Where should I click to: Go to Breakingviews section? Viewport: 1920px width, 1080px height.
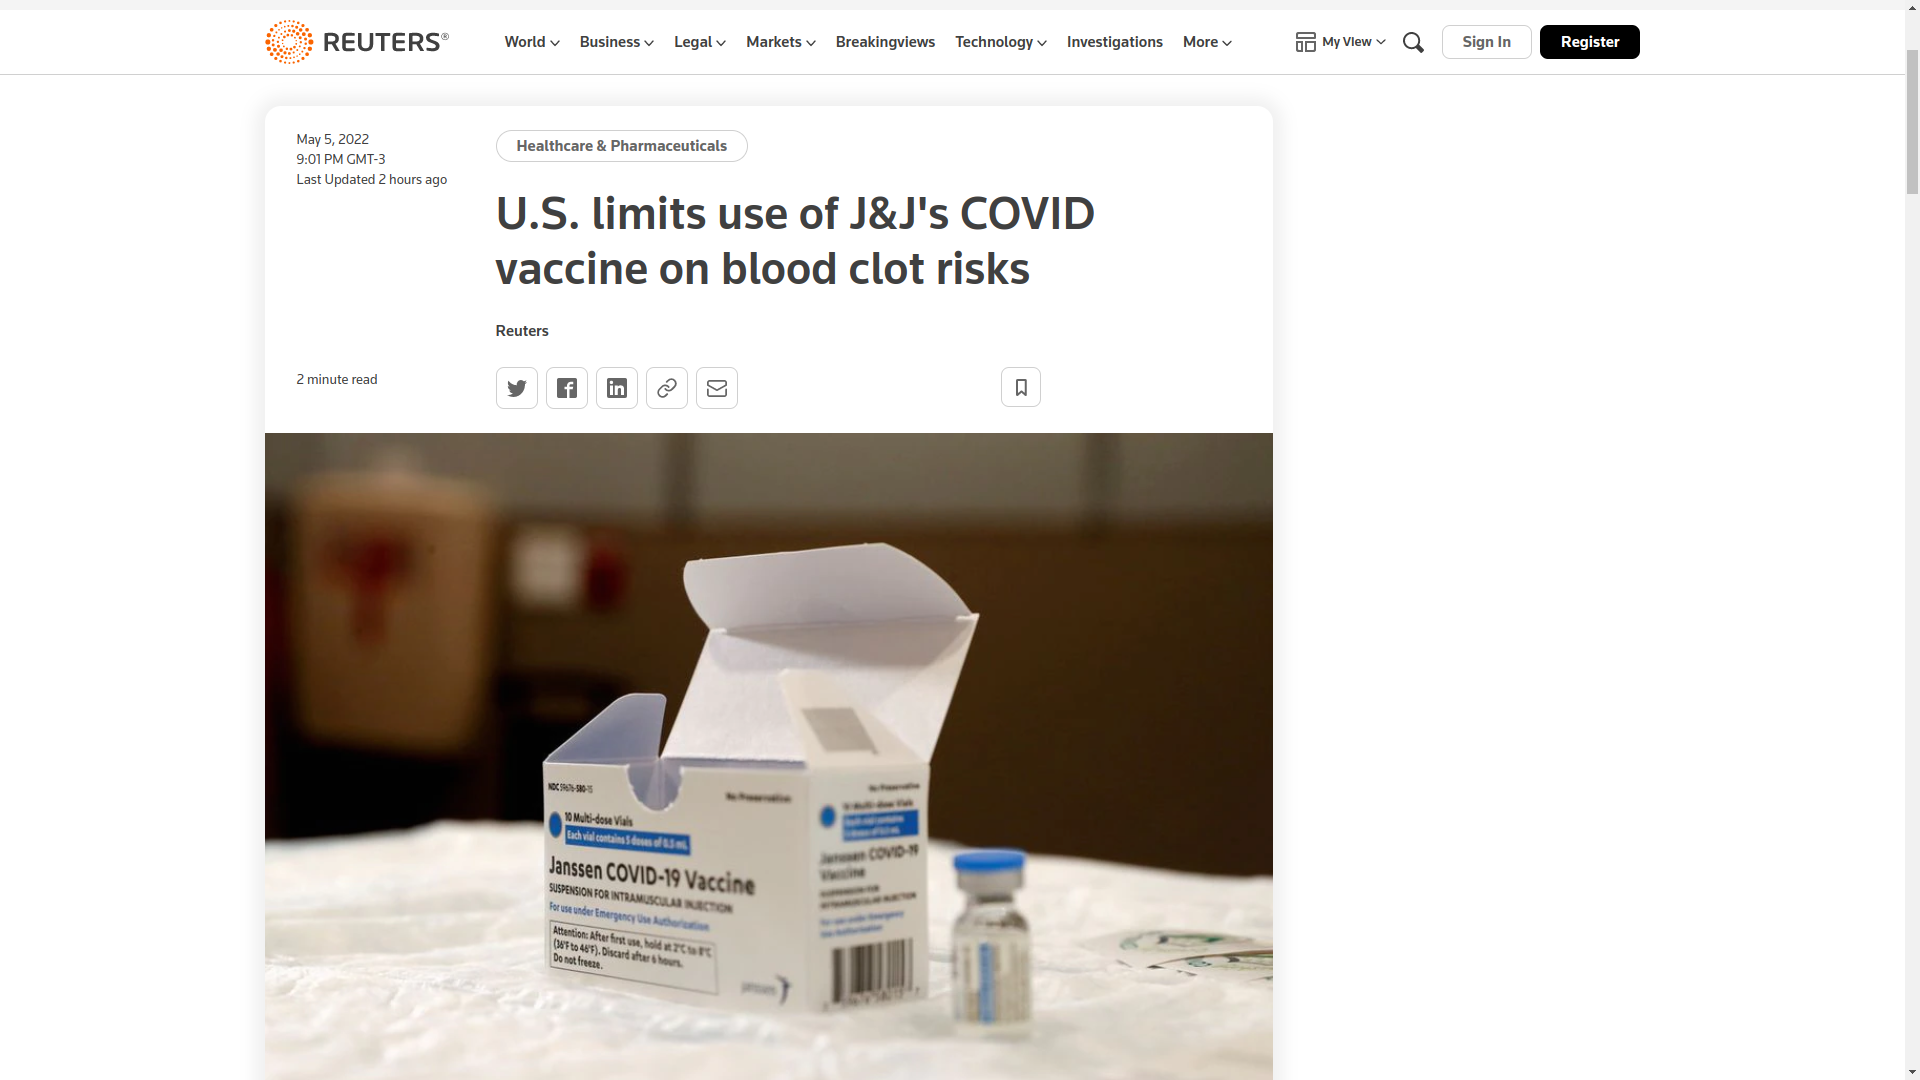885,42
